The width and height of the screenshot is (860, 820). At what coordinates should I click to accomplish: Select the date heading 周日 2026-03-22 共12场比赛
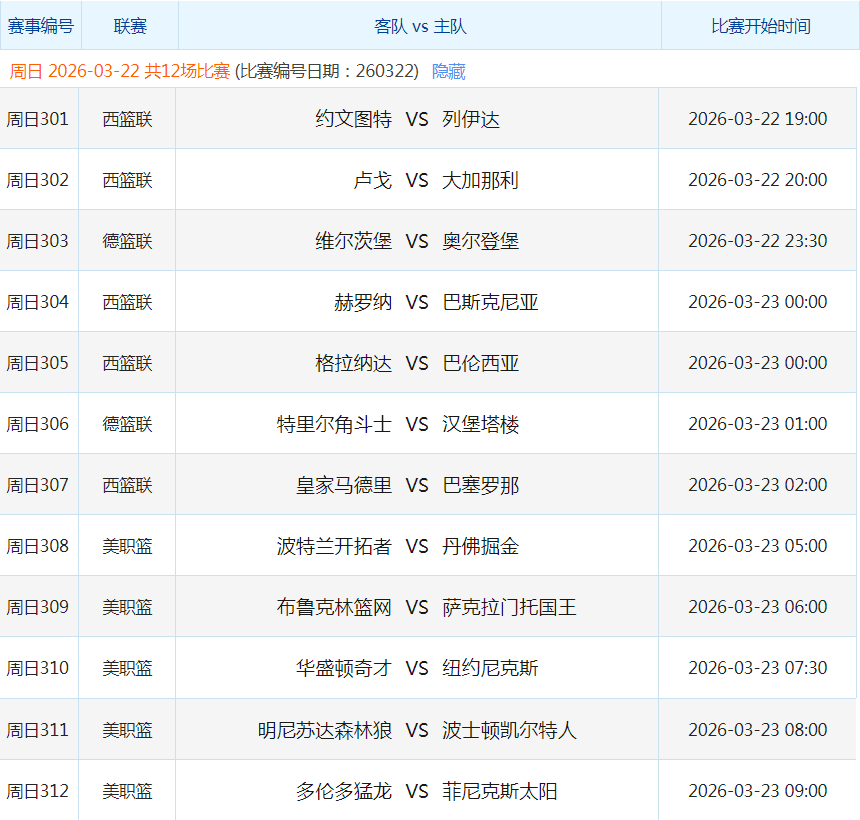[120, 72]
